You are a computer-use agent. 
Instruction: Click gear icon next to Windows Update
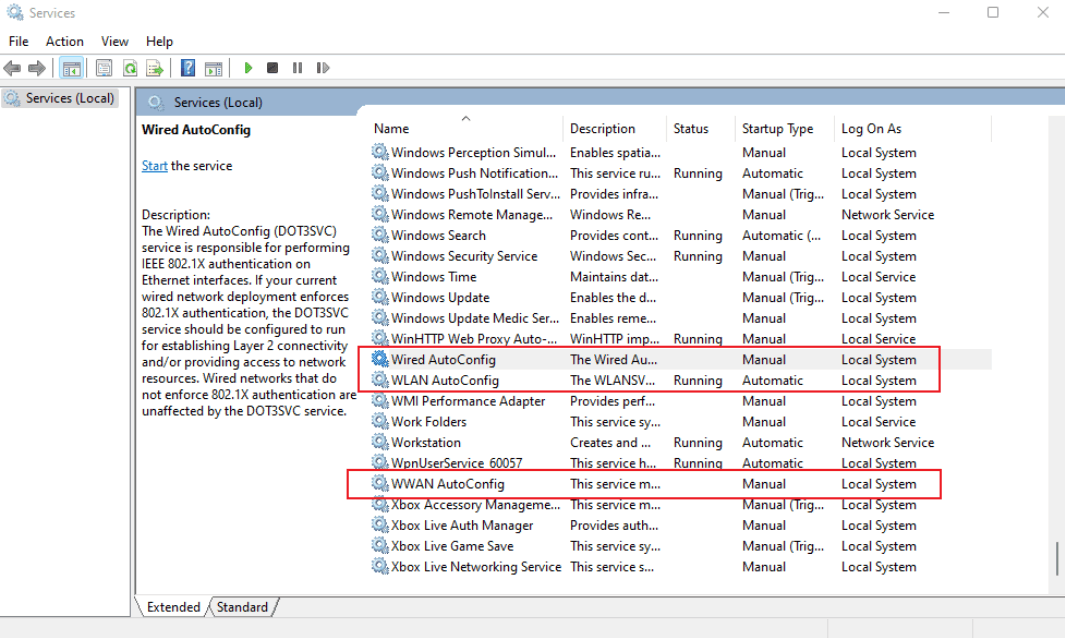point(380,298)
